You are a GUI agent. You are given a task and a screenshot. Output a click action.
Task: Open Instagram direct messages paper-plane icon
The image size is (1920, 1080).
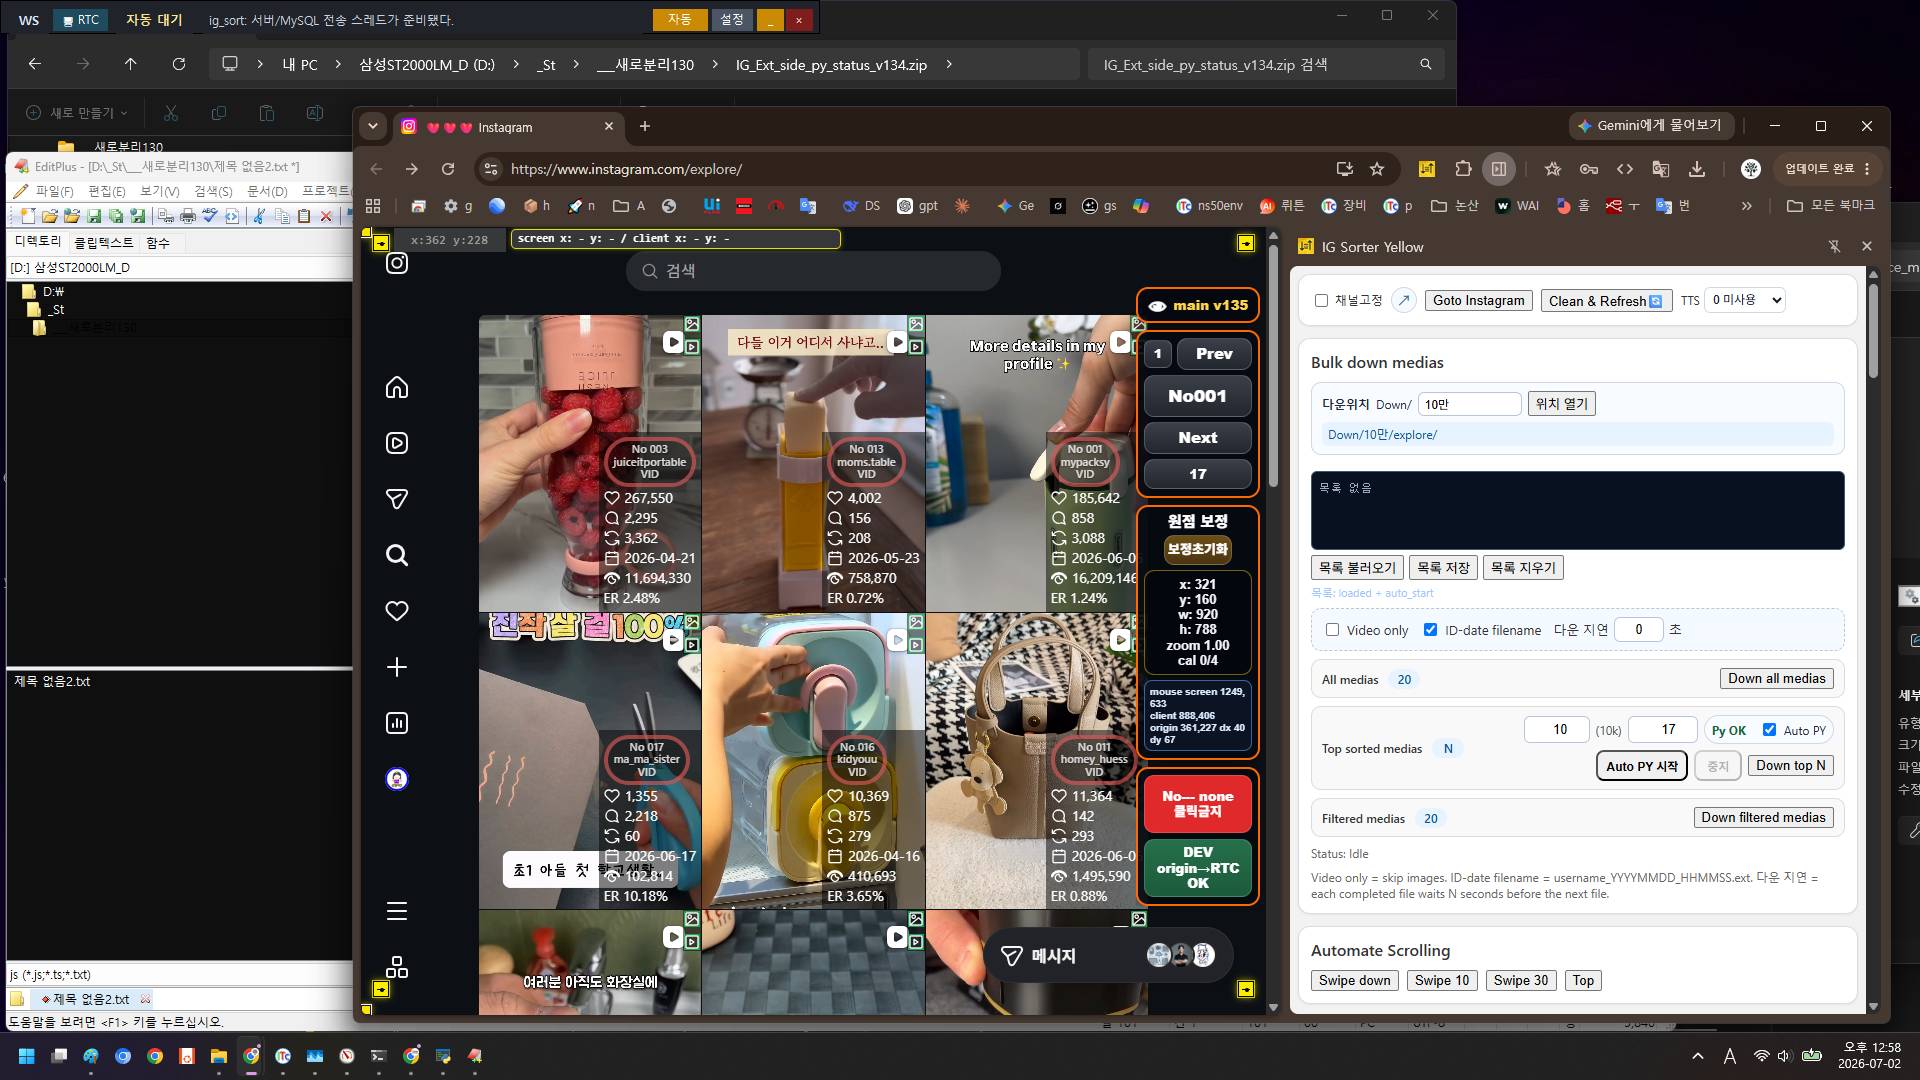tap(397, 499)
